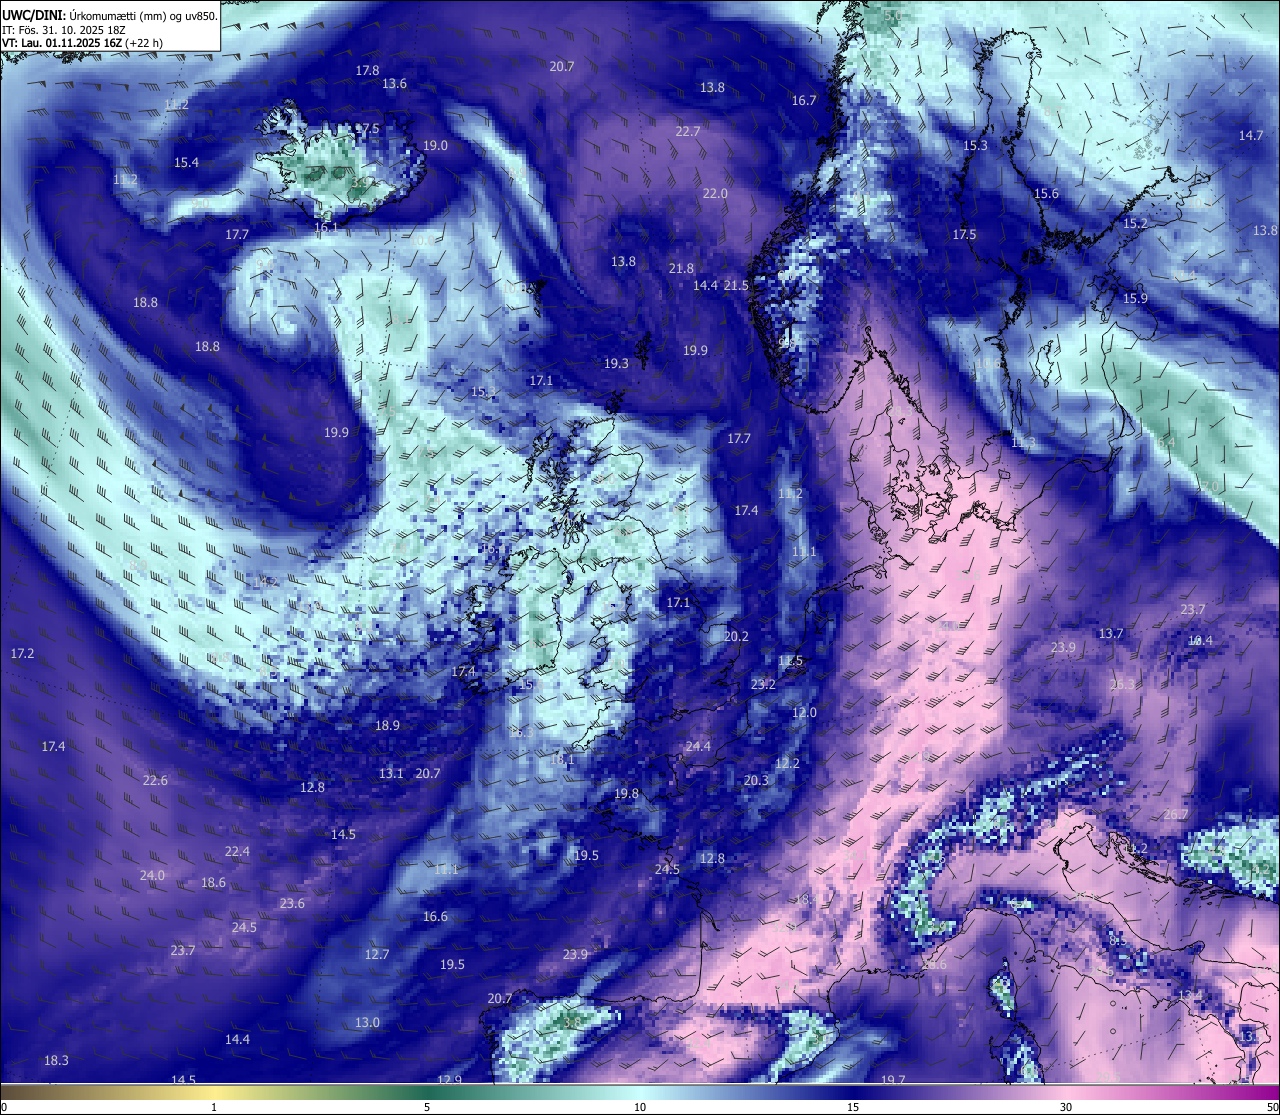Select the 18.9 value southwest of Ireland

click(387, 725)
